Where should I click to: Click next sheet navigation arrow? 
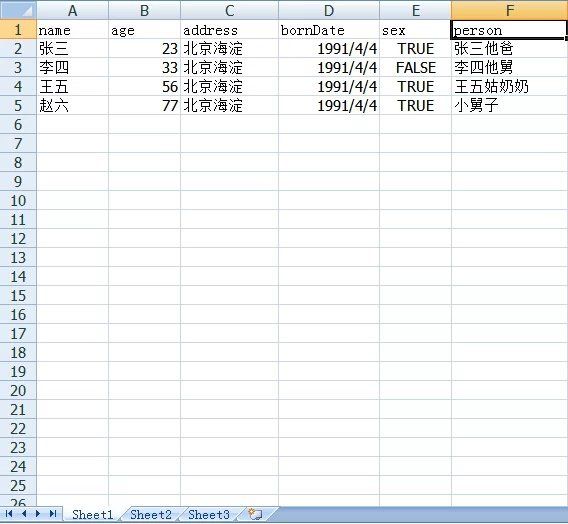(x=38, y=513)
